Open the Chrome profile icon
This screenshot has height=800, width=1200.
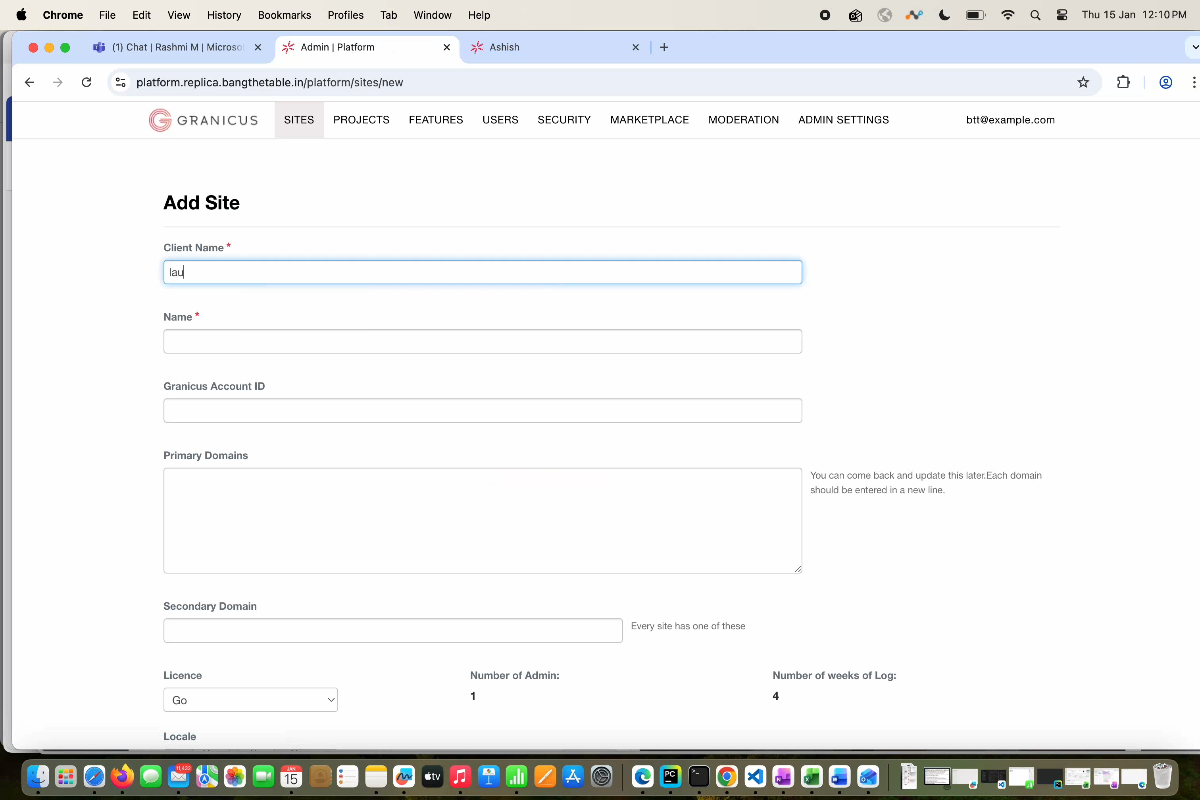(x=1165, y=82)
